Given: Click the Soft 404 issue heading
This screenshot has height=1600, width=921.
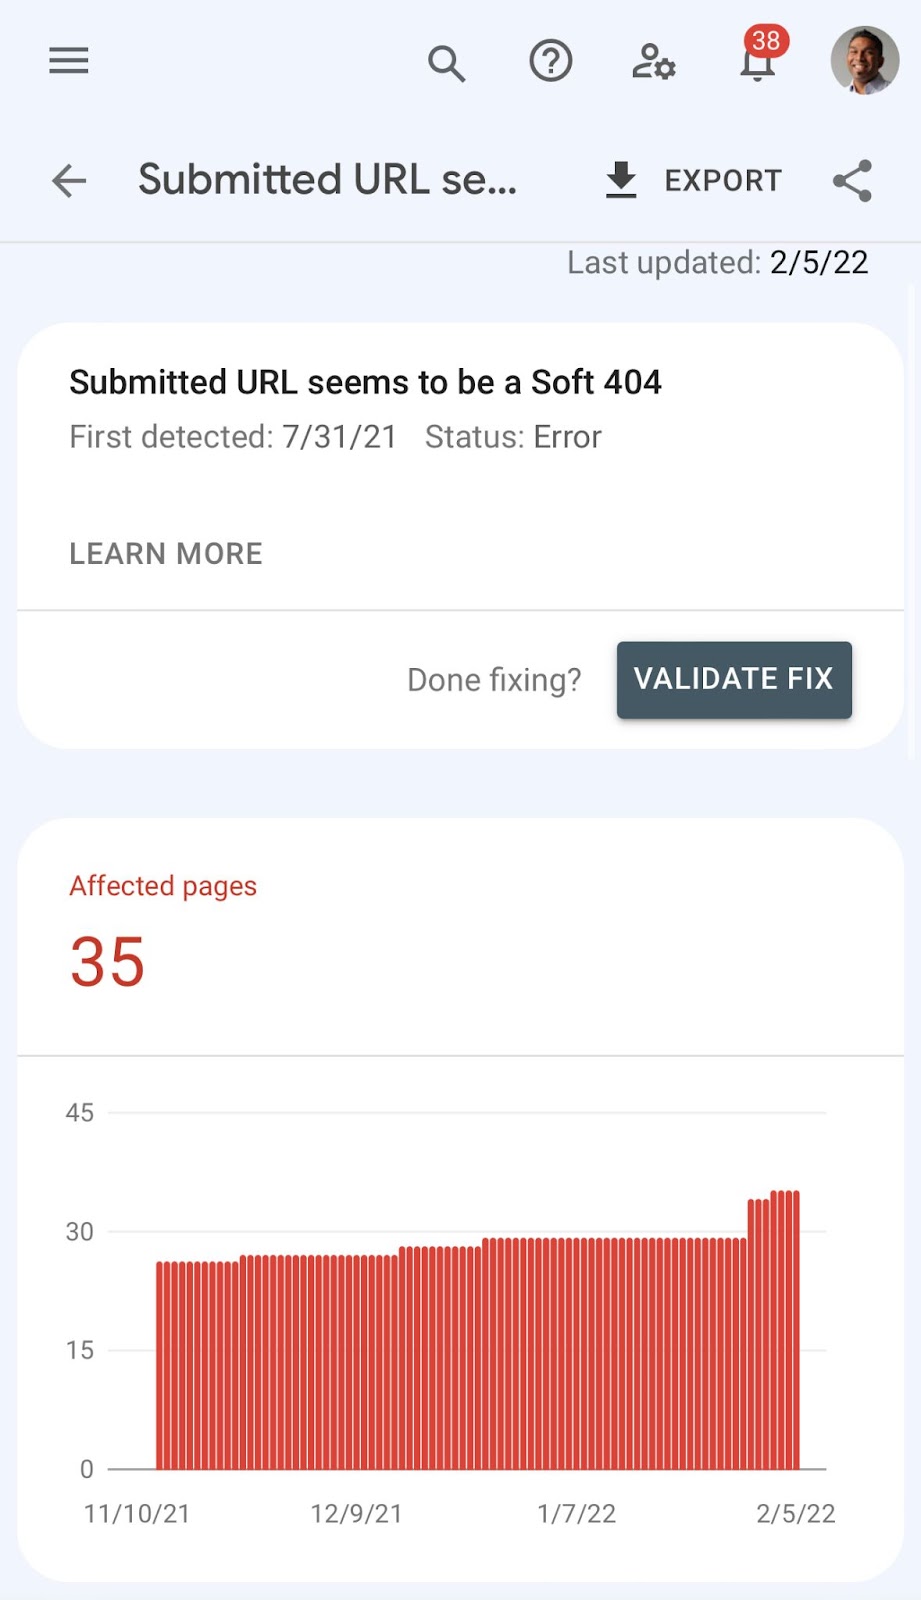Looking at the screenshot, I should coord(365,382).
